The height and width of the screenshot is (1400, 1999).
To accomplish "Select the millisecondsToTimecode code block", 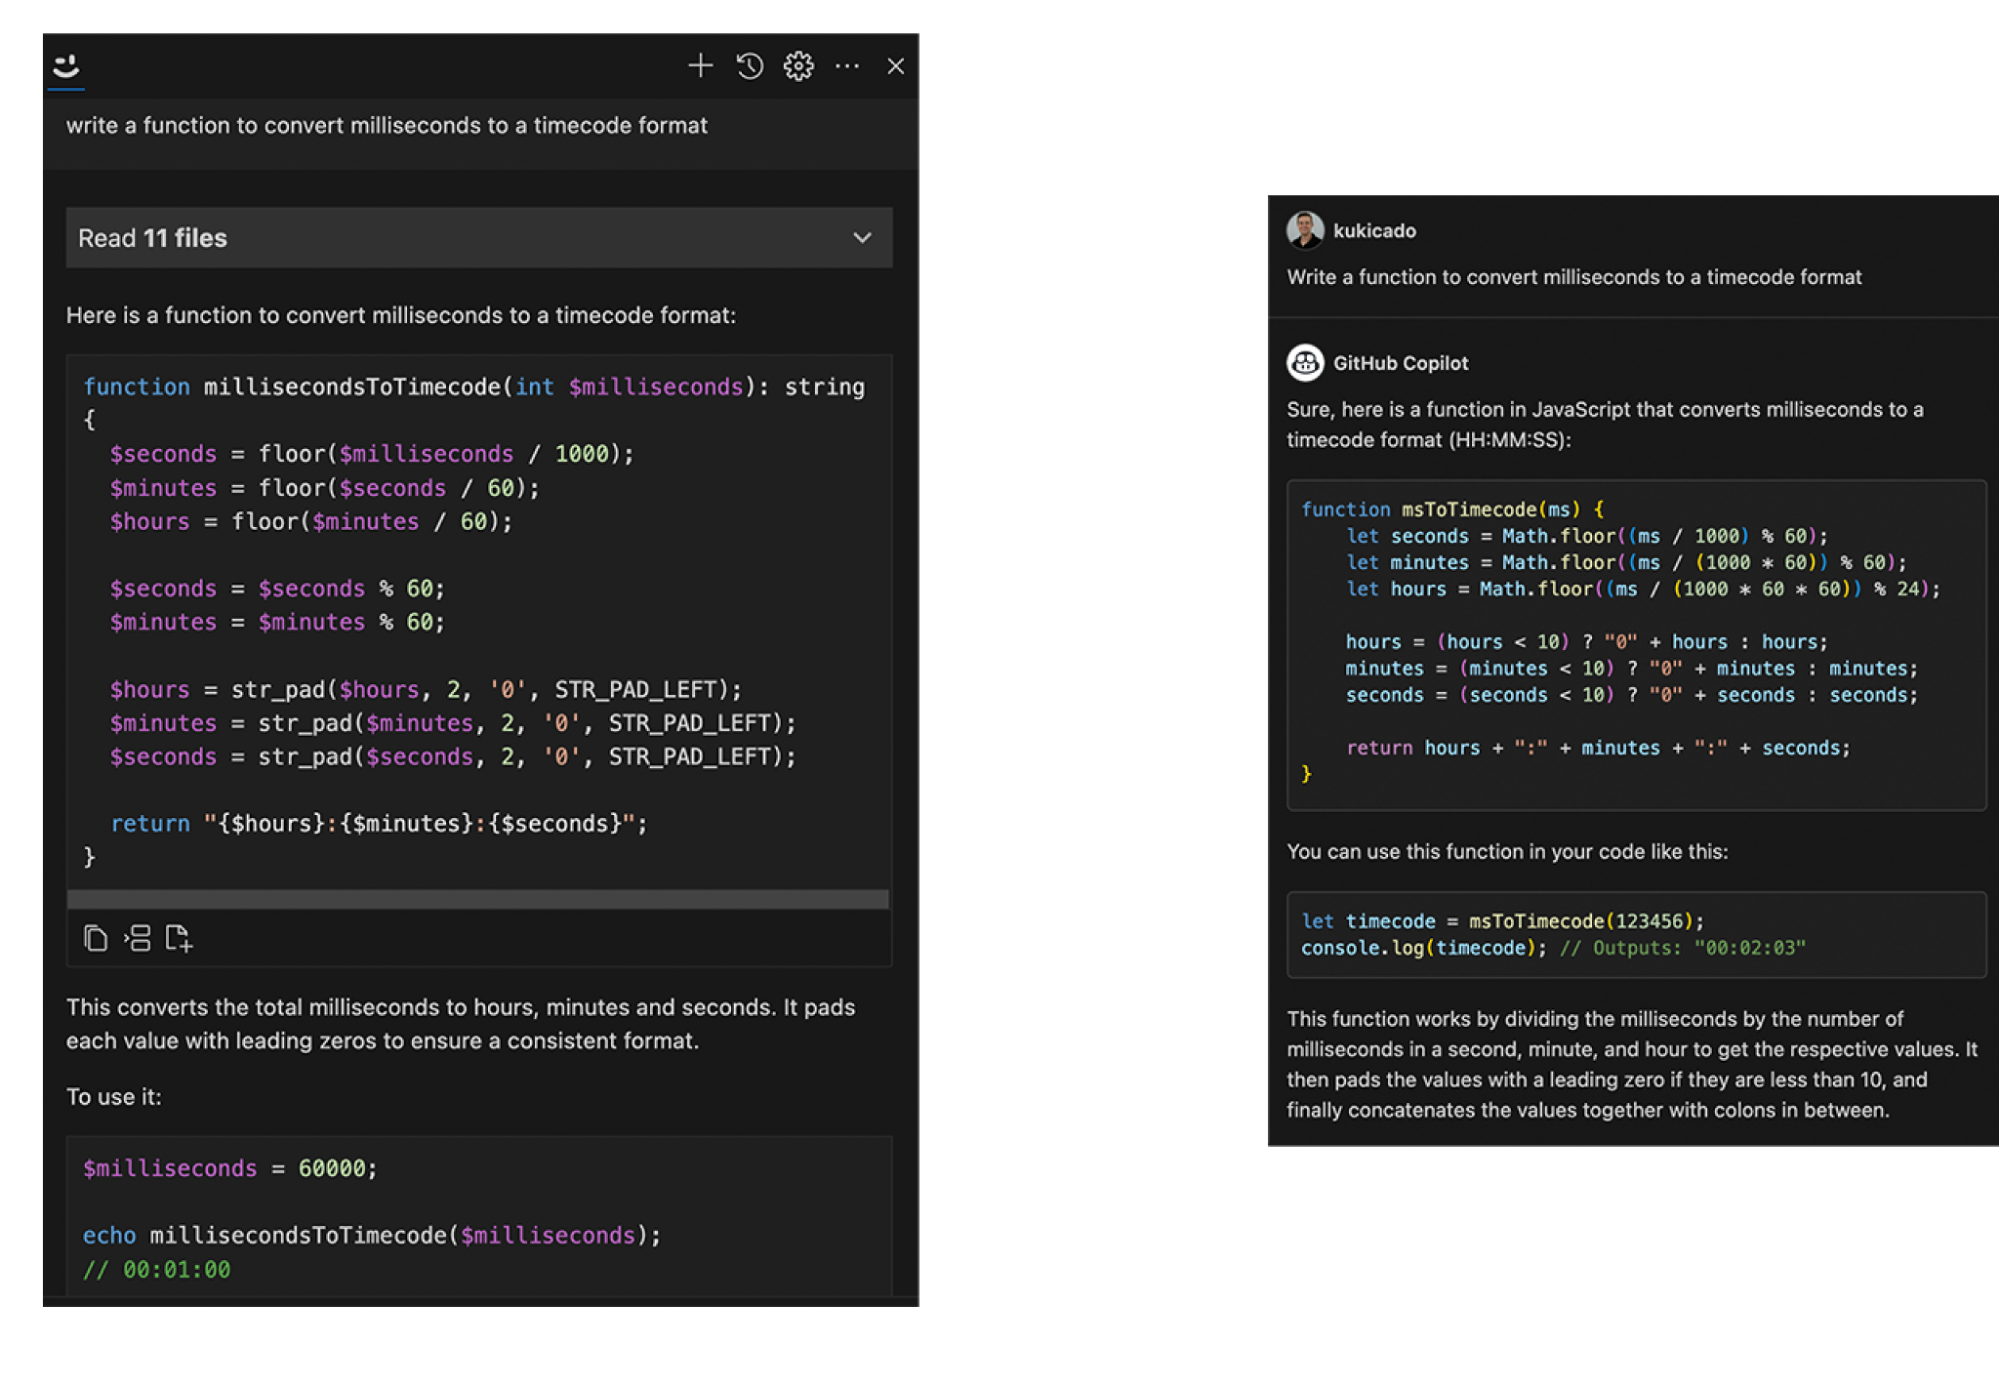I will 480,620.
